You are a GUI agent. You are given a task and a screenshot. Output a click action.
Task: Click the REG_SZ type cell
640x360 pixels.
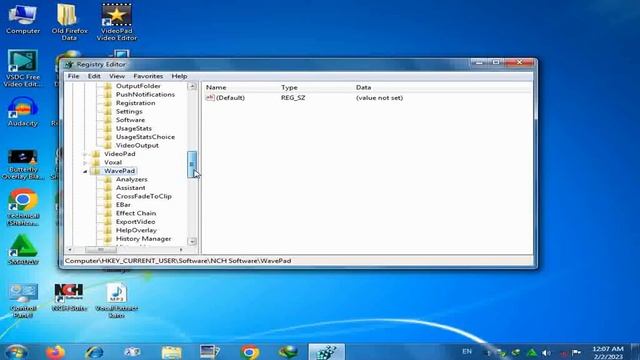(x=293, y=98)
